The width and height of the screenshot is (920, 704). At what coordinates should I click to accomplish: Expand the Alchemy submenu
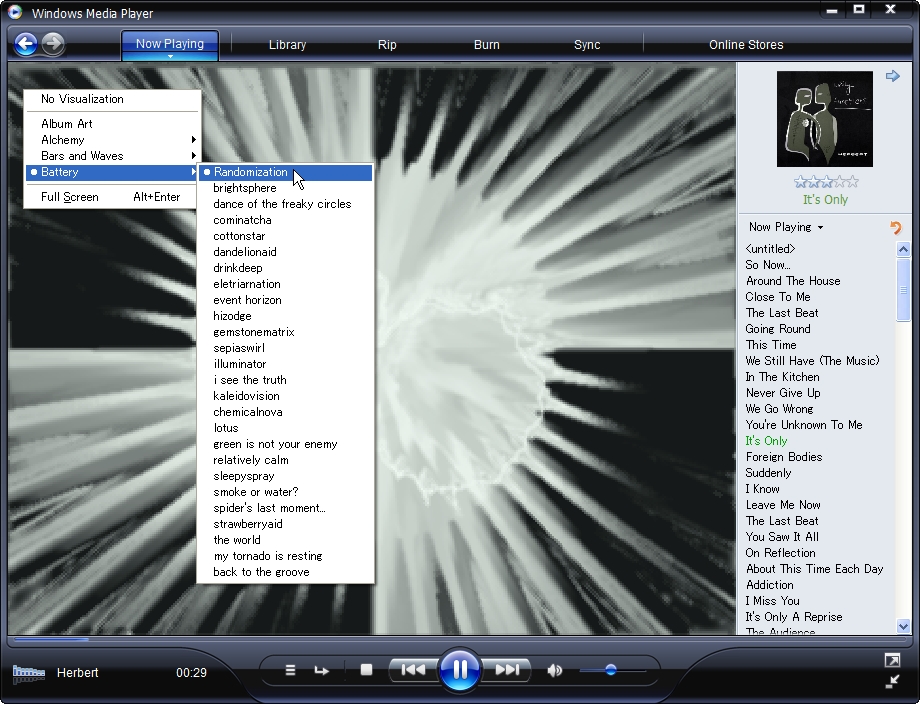[x=111, y=140]
